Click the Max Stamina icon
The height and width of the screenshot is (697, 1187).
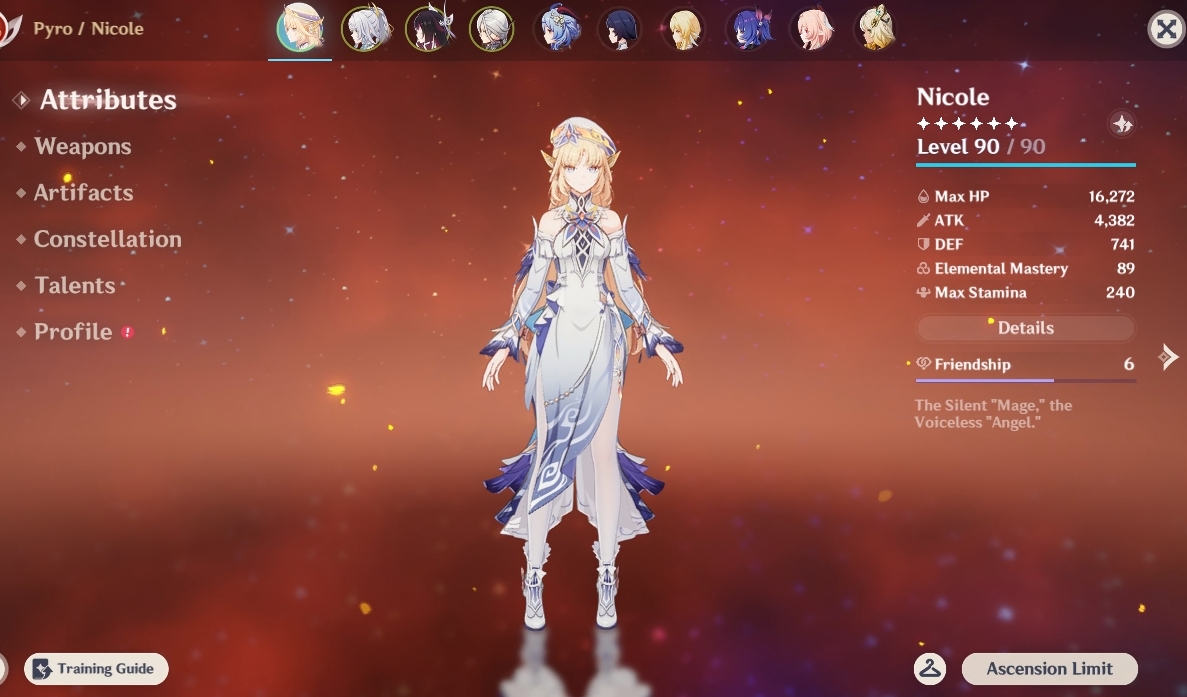tap(923, 292)
